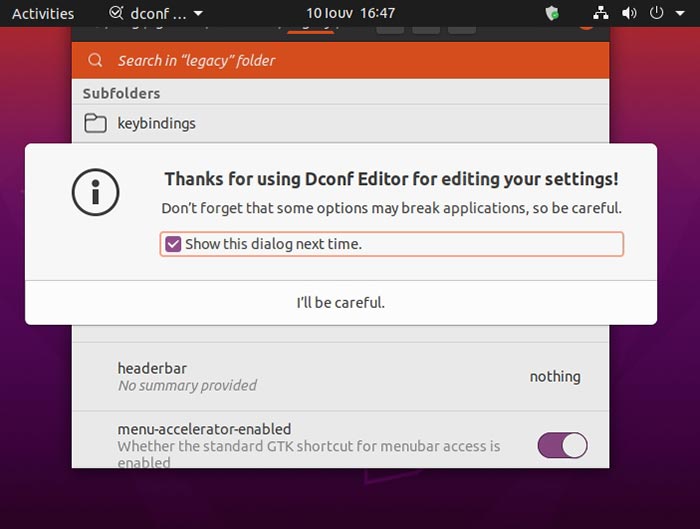Screen dimensions: 700x529
Task: Click the search magnifier icon in orange bar
Action: [95, 60]
